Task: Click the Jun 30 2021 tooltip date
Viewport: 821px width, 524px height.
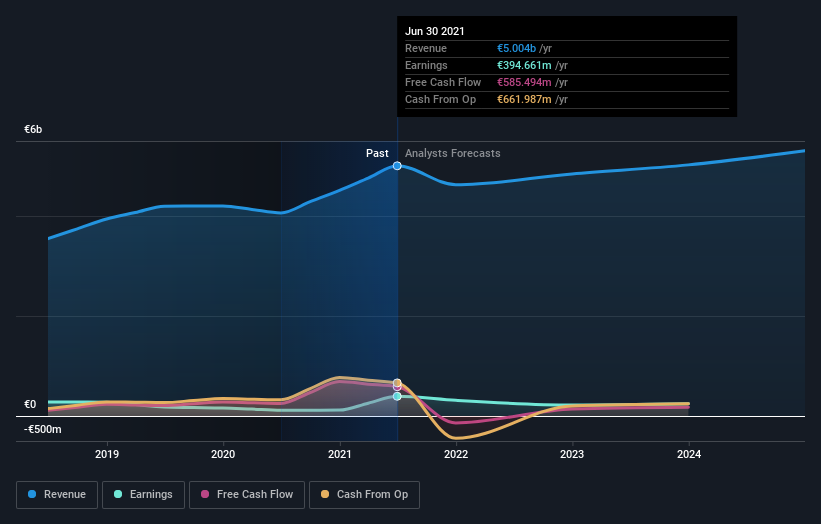Action: click(435, 31)
